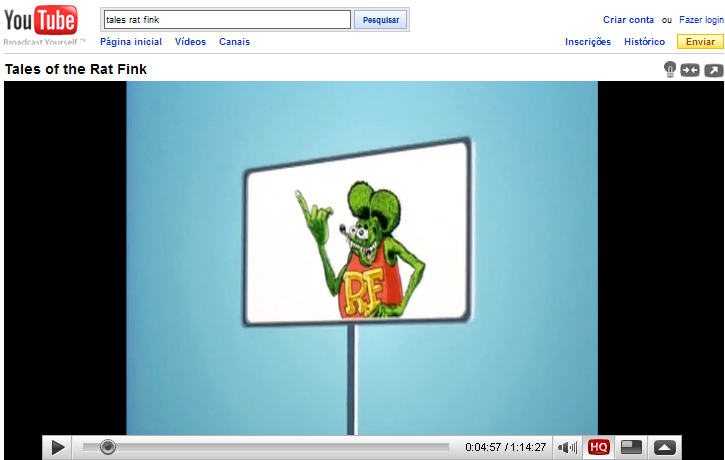Viewport: 725px width, 460px height.
Task: Open the Canais tab
Action: [234, 42]
